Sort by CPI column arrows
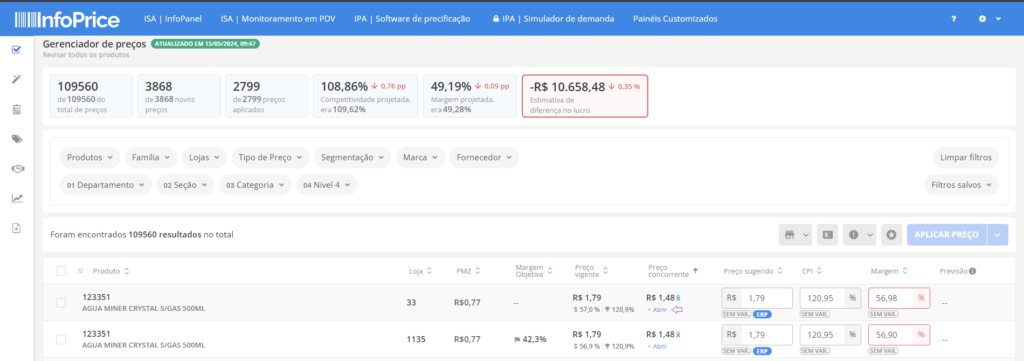1024x361 pixels. point(819,271)
